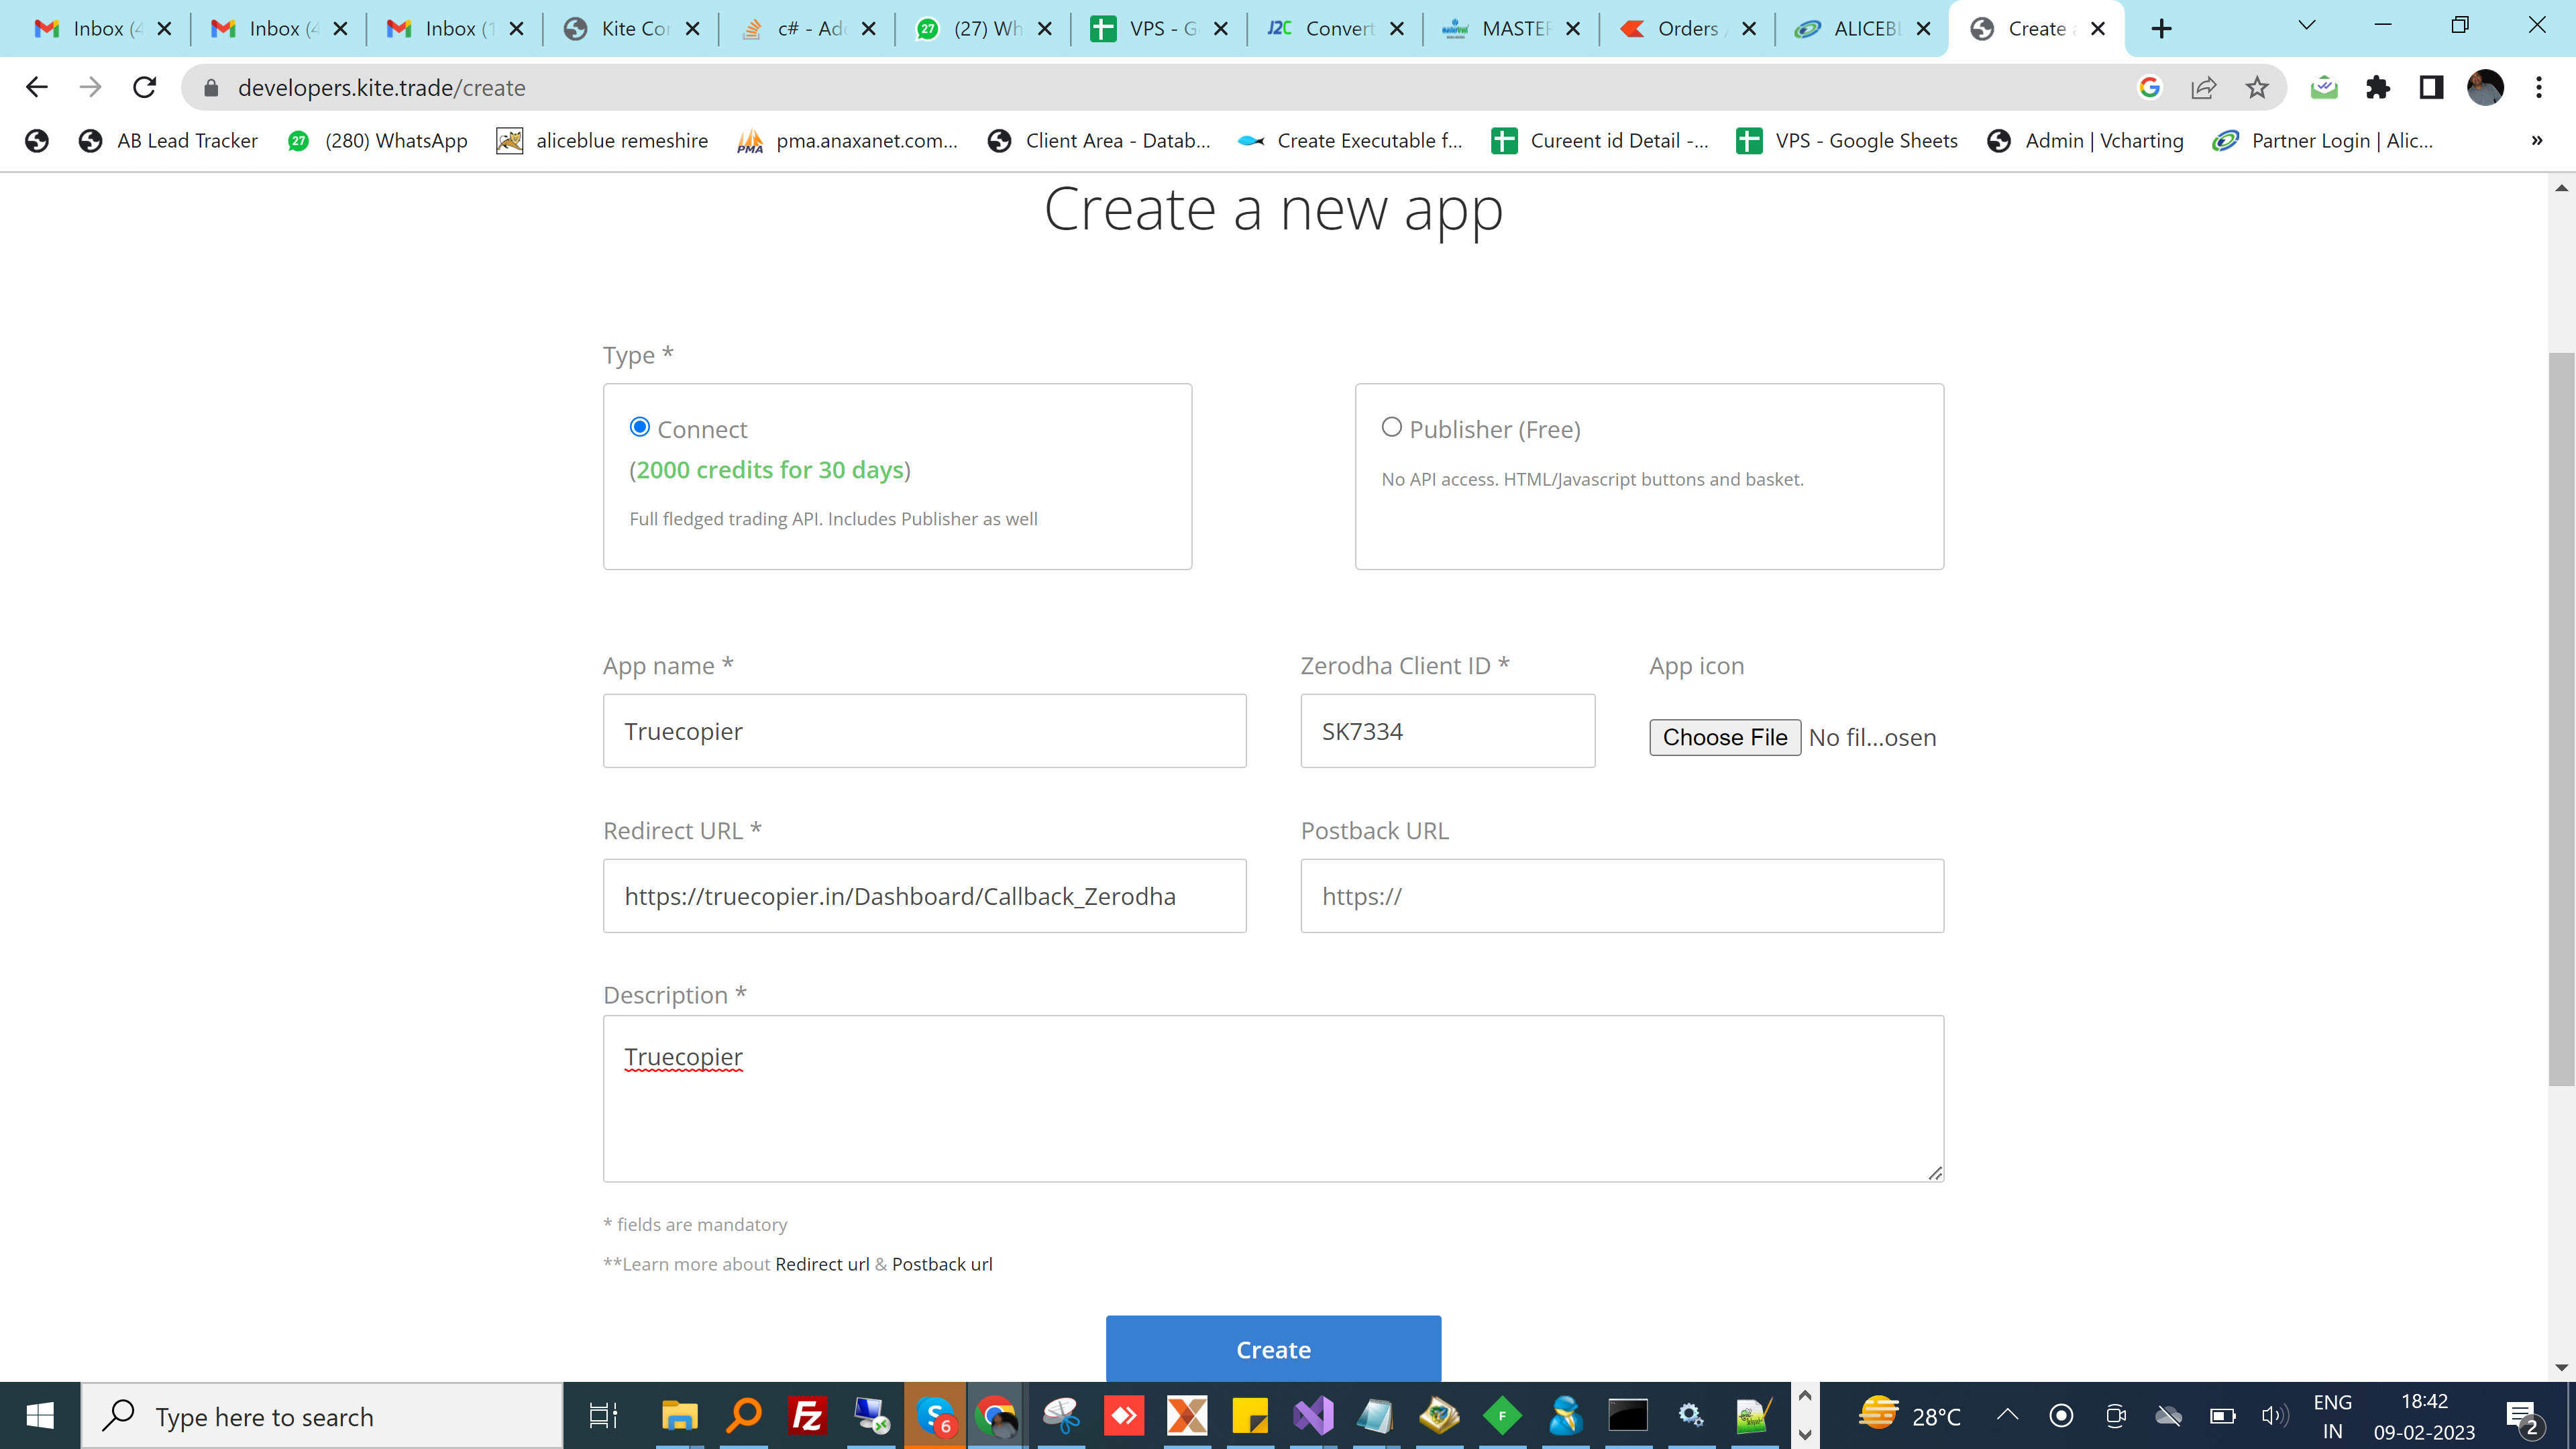Open FileZilla from the taskbar
Screen dimensions: 2576x1449
pyautogui.click(x=807, y=1416)
